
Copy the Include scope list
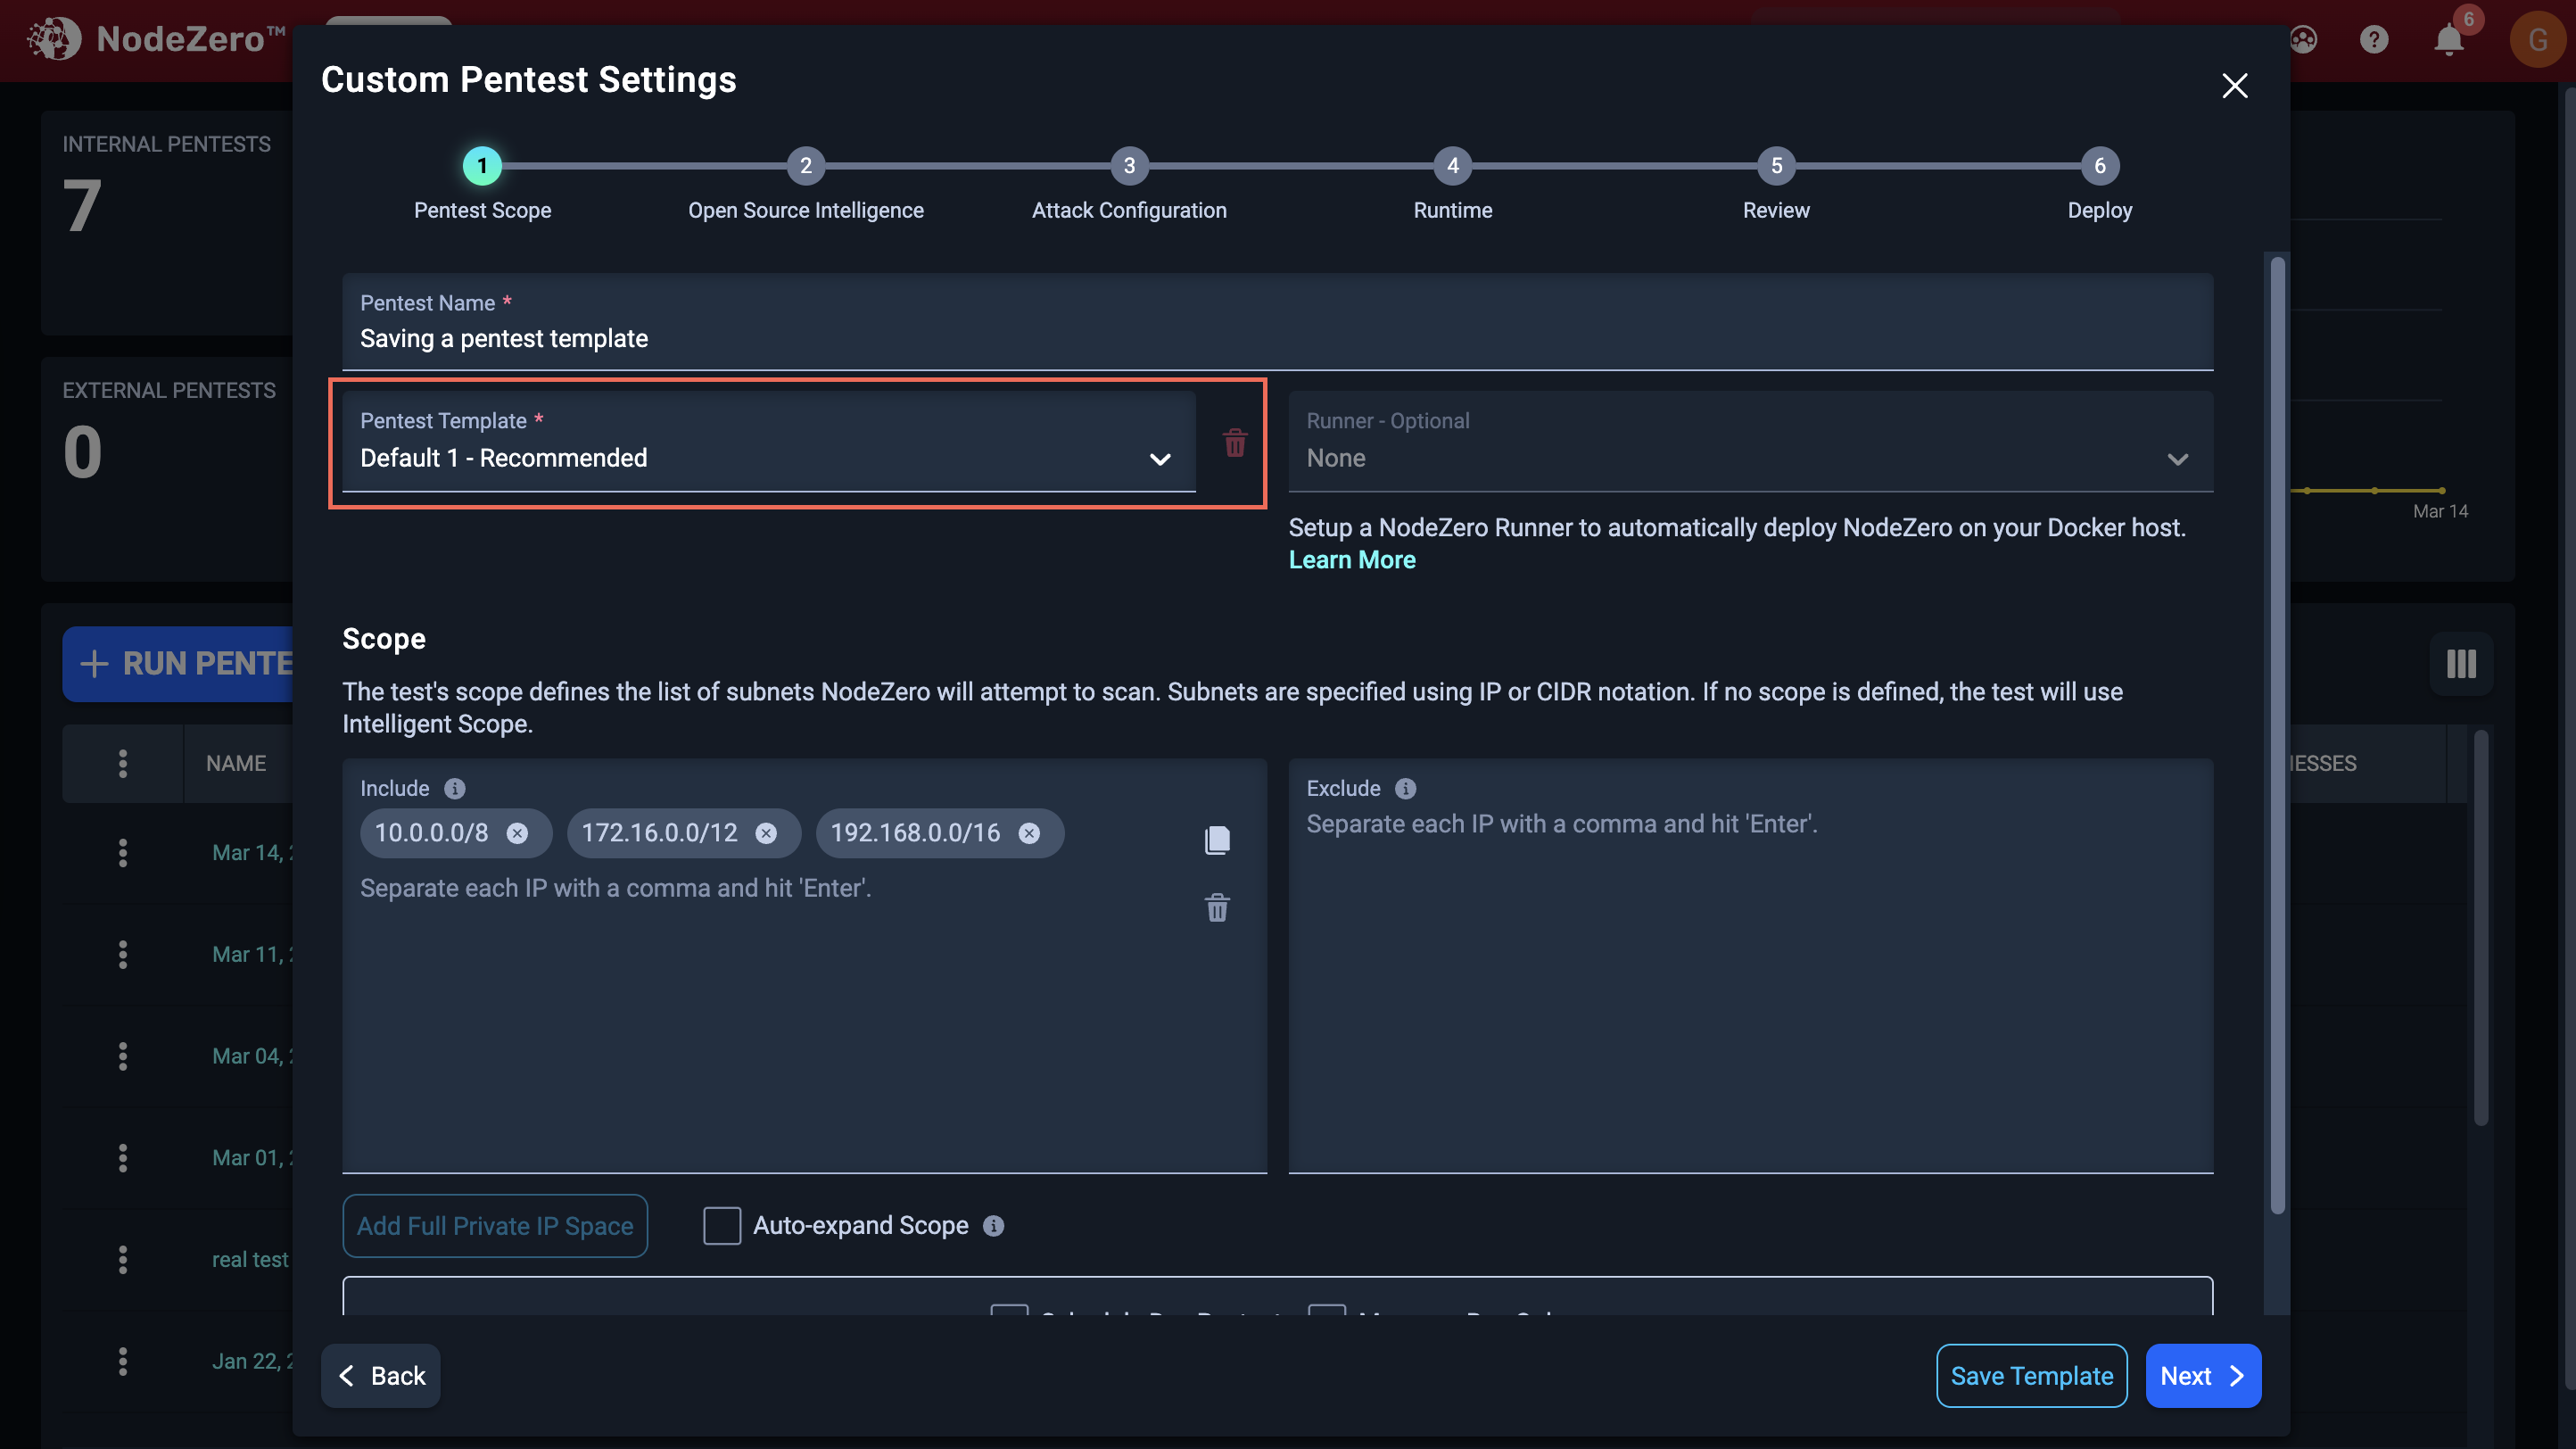tap(1217, 840)
